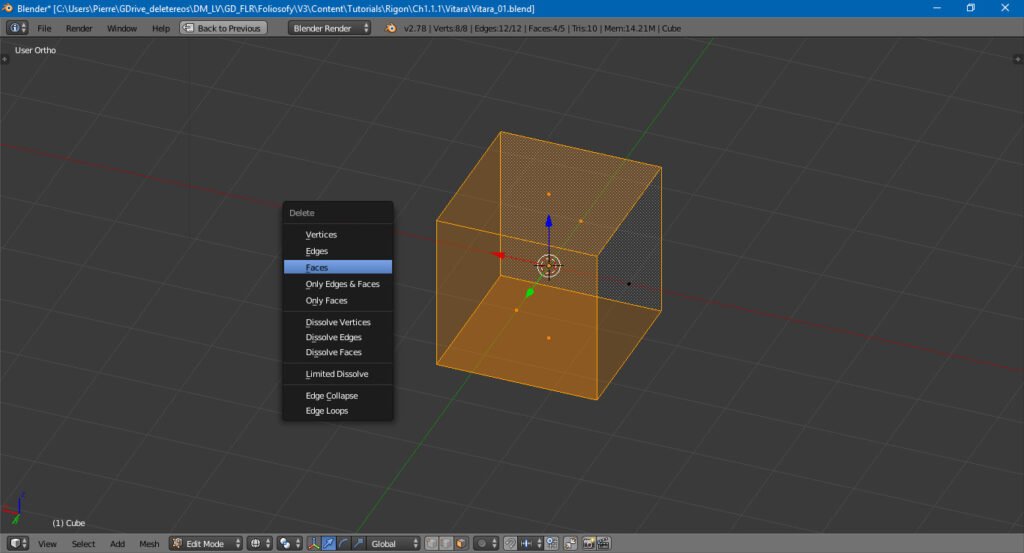Open the Select menu in 3D View header

point(84,543)
